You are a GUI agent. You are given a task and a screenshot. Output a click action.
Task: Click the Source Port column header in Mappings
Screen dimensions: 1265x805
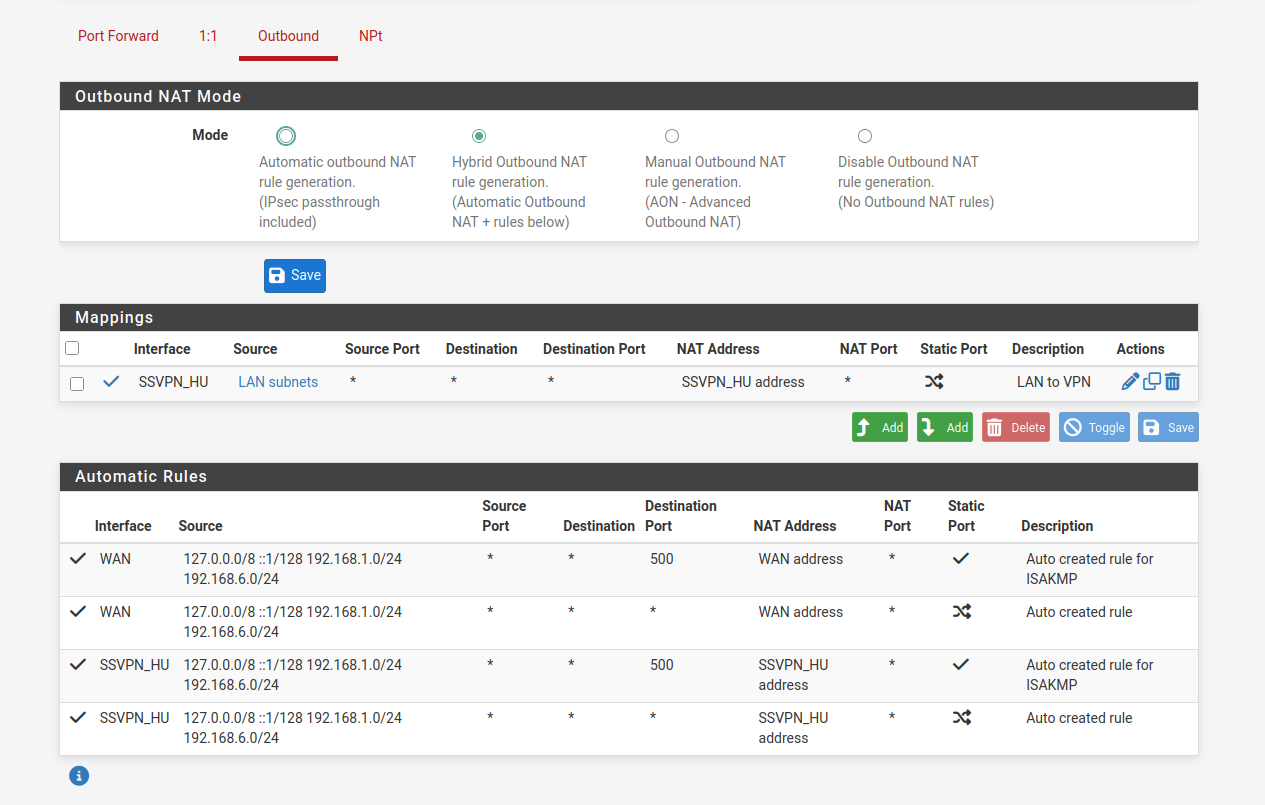(382, 349)
